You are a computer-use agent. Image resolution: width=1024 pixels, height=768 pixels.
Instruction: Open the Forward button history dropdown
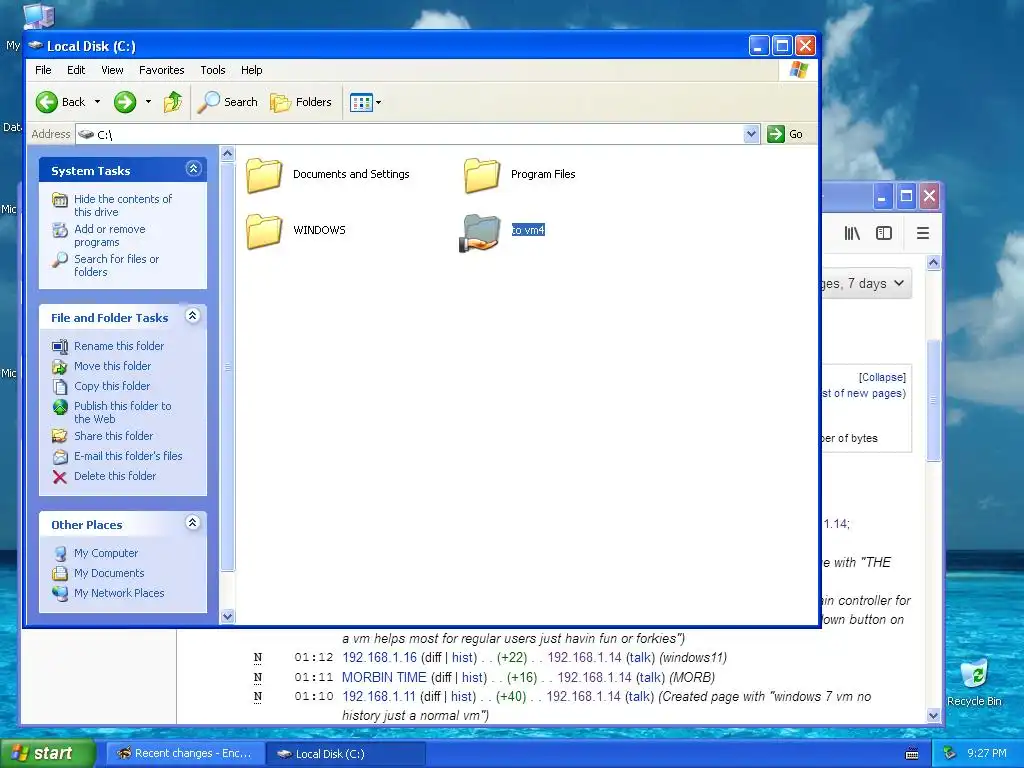coord(148,102)
